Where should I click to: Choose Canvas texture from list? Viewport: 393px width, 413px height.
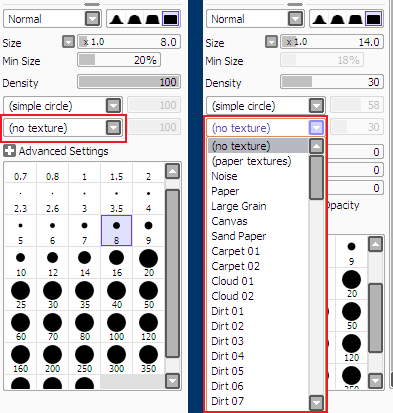258,221
